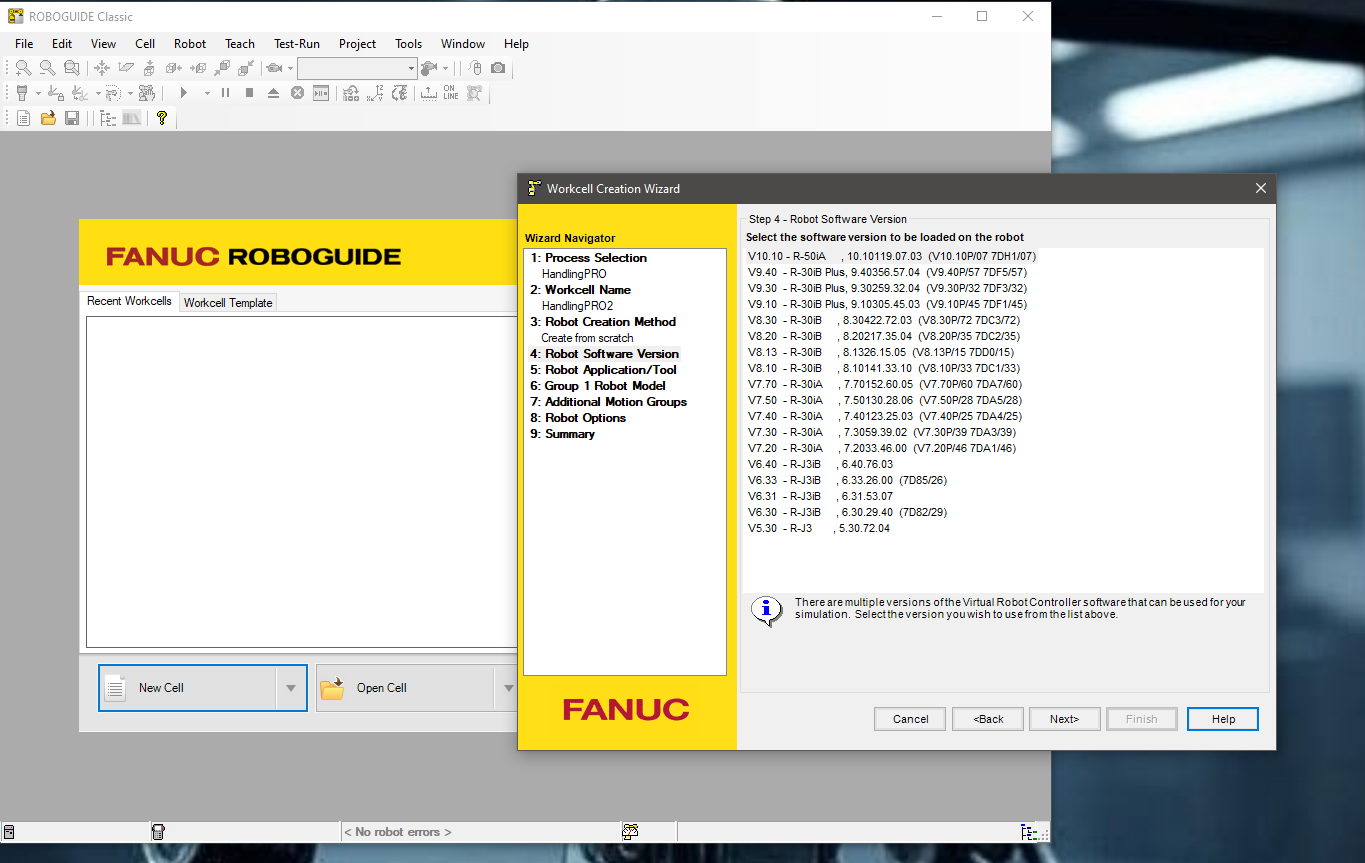Open the File menu

click(24, 44)
